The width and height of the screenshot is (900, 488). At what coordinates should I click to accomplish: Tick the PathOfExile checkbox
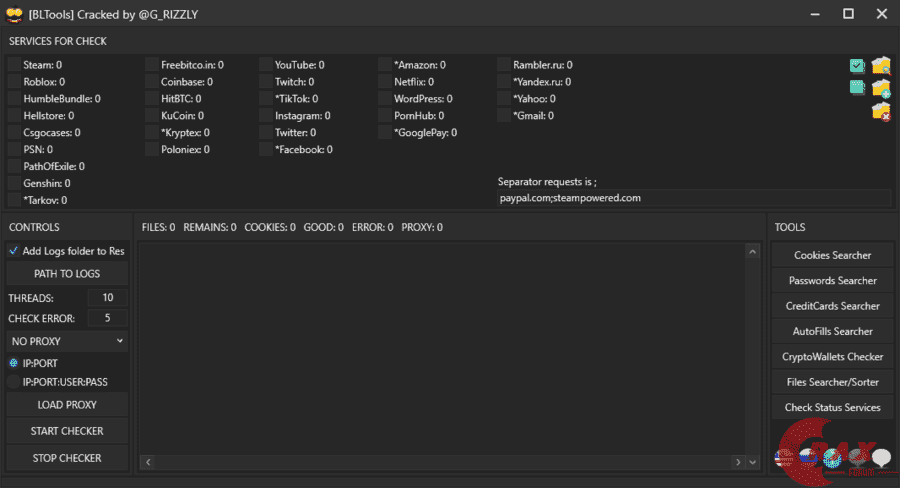(14, 166)
